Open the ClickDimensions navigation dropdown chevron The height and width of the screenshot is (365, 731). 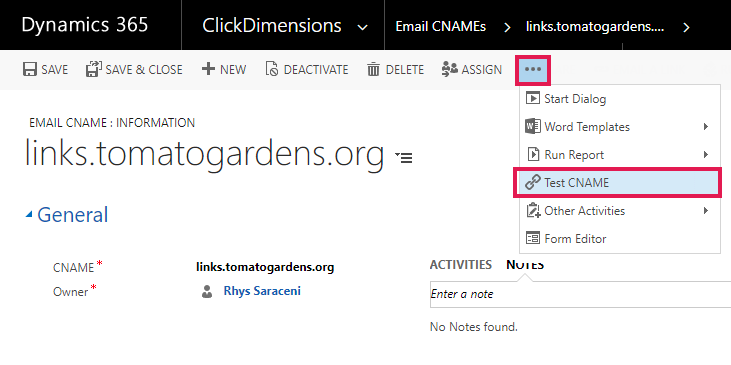click(x=362, y=28)
